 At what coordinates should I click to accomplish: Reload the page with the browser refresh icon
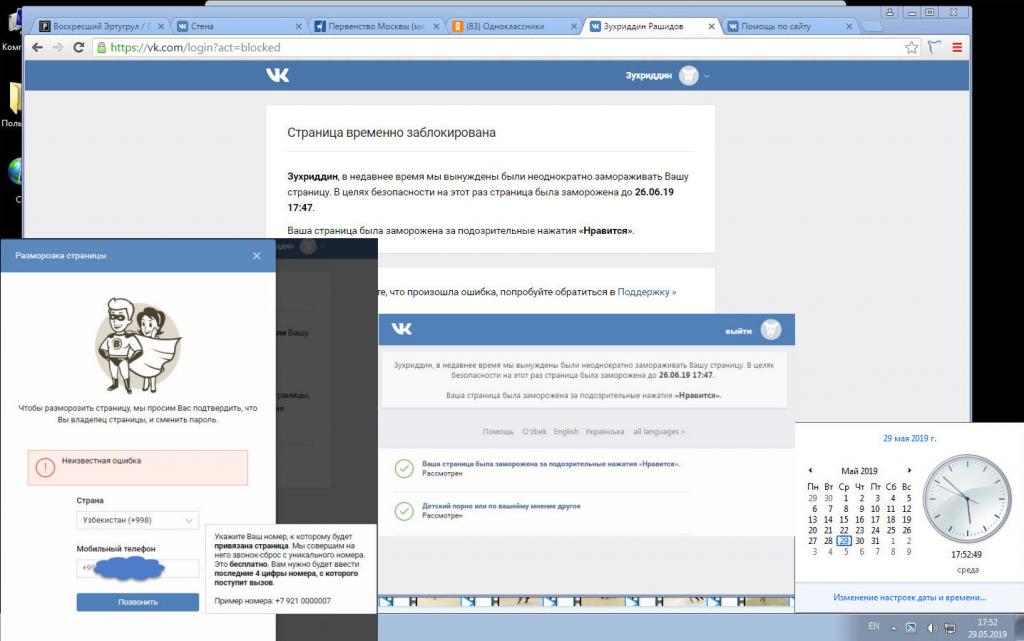tap(79, 47)
